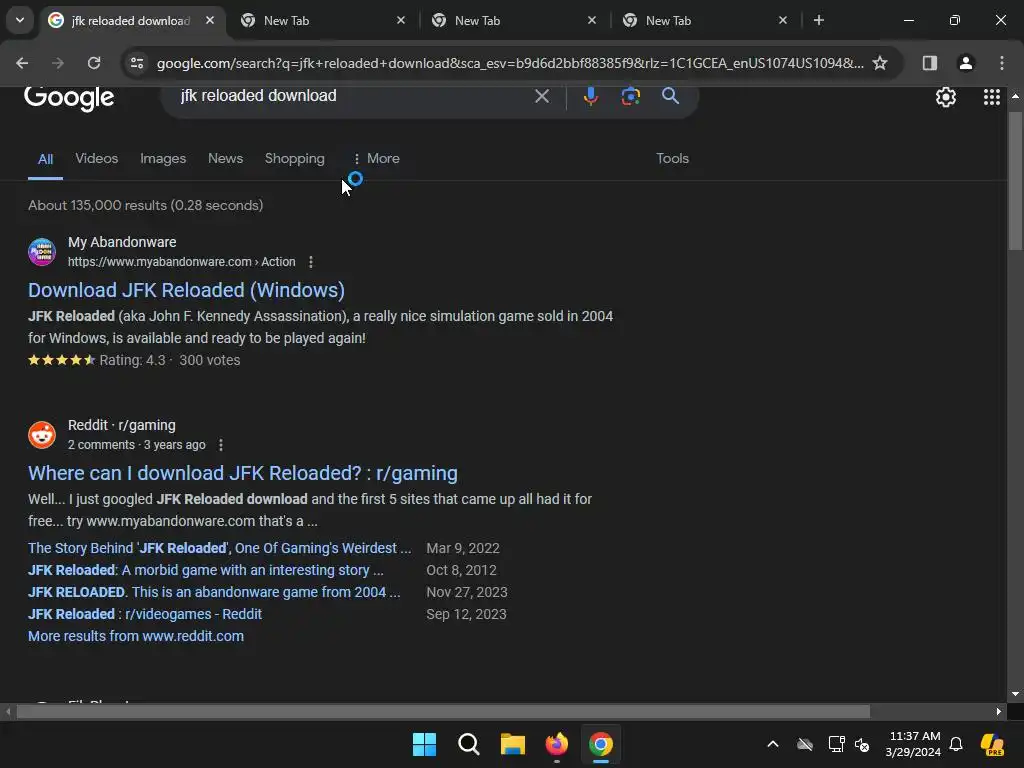Clear the Google search box
The image size is (1024, 768).
pyautogui.click(x=541, y=97)
